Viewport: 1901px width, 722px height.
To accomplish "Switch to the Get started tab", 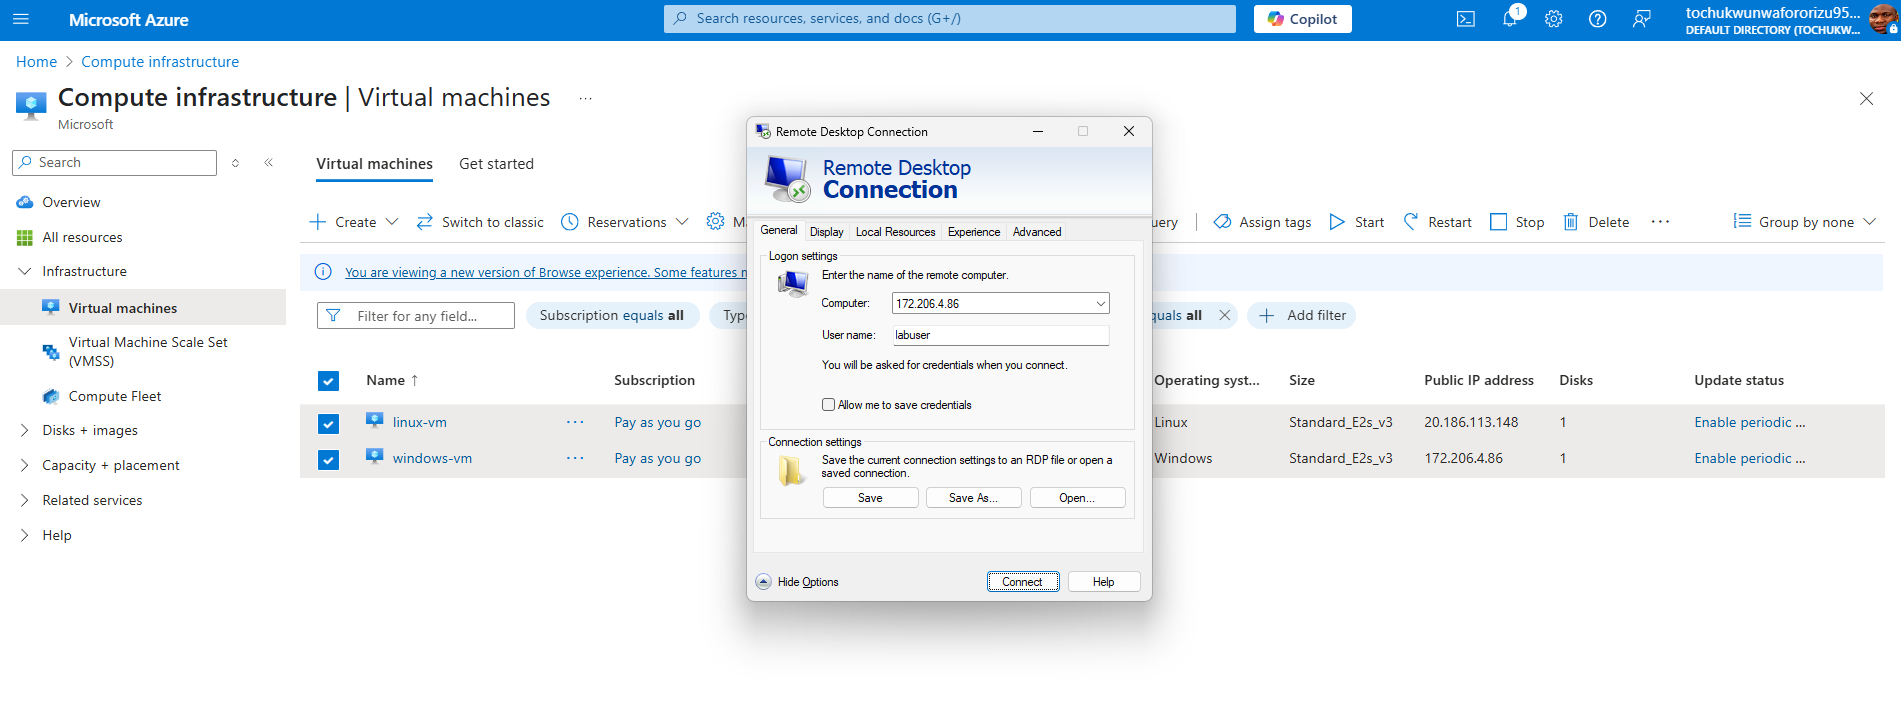I will tap(496, 164).
